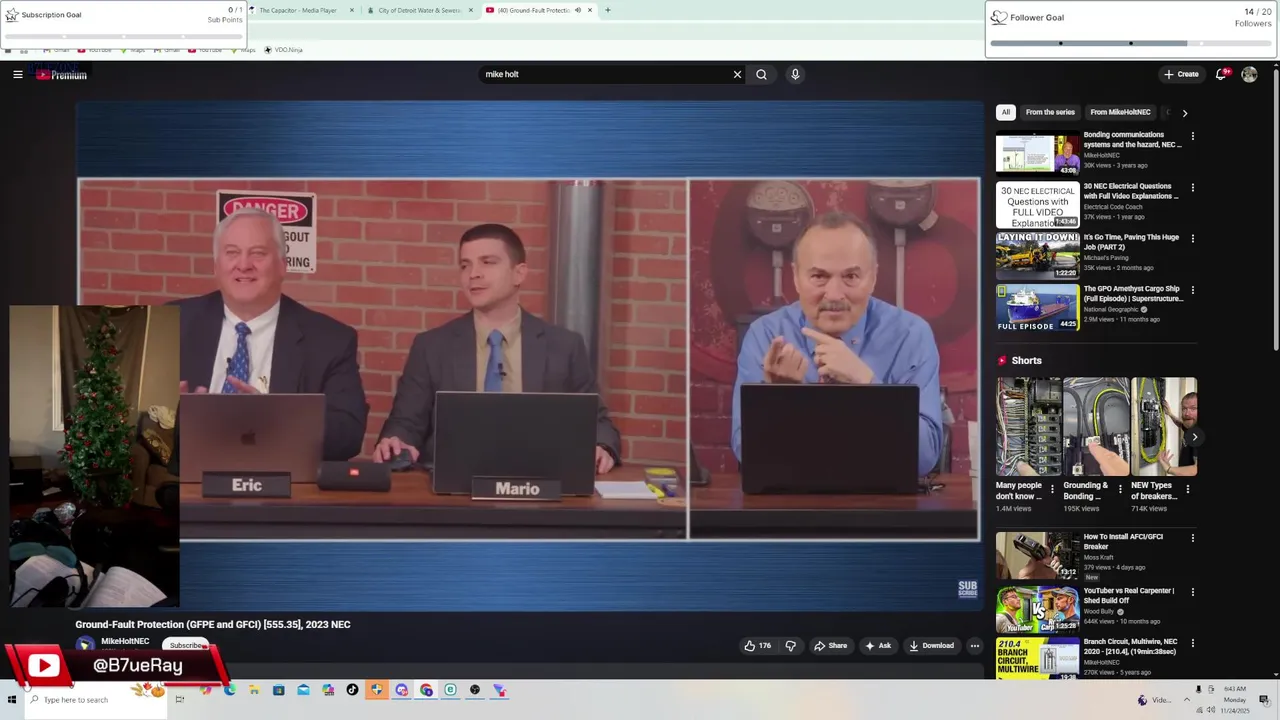Show next Shorts with the arrow

coord(1194,437)
